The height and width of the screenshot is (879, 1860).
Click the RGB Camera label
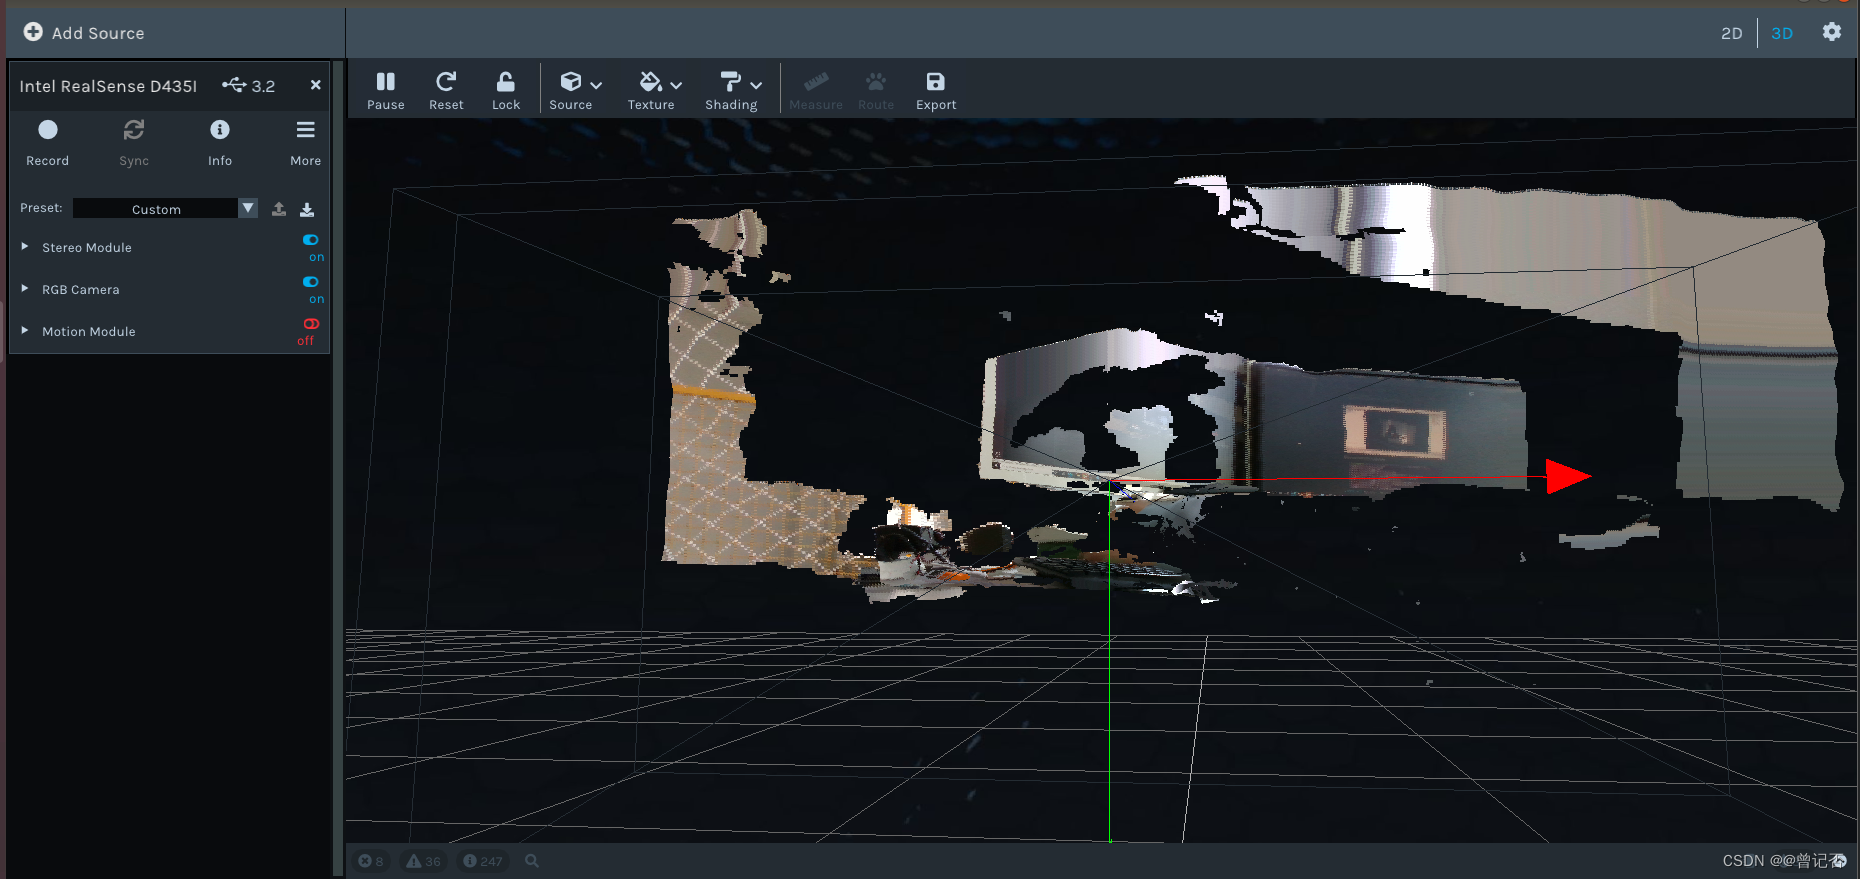pyautogui.click(x=81, y=289)
